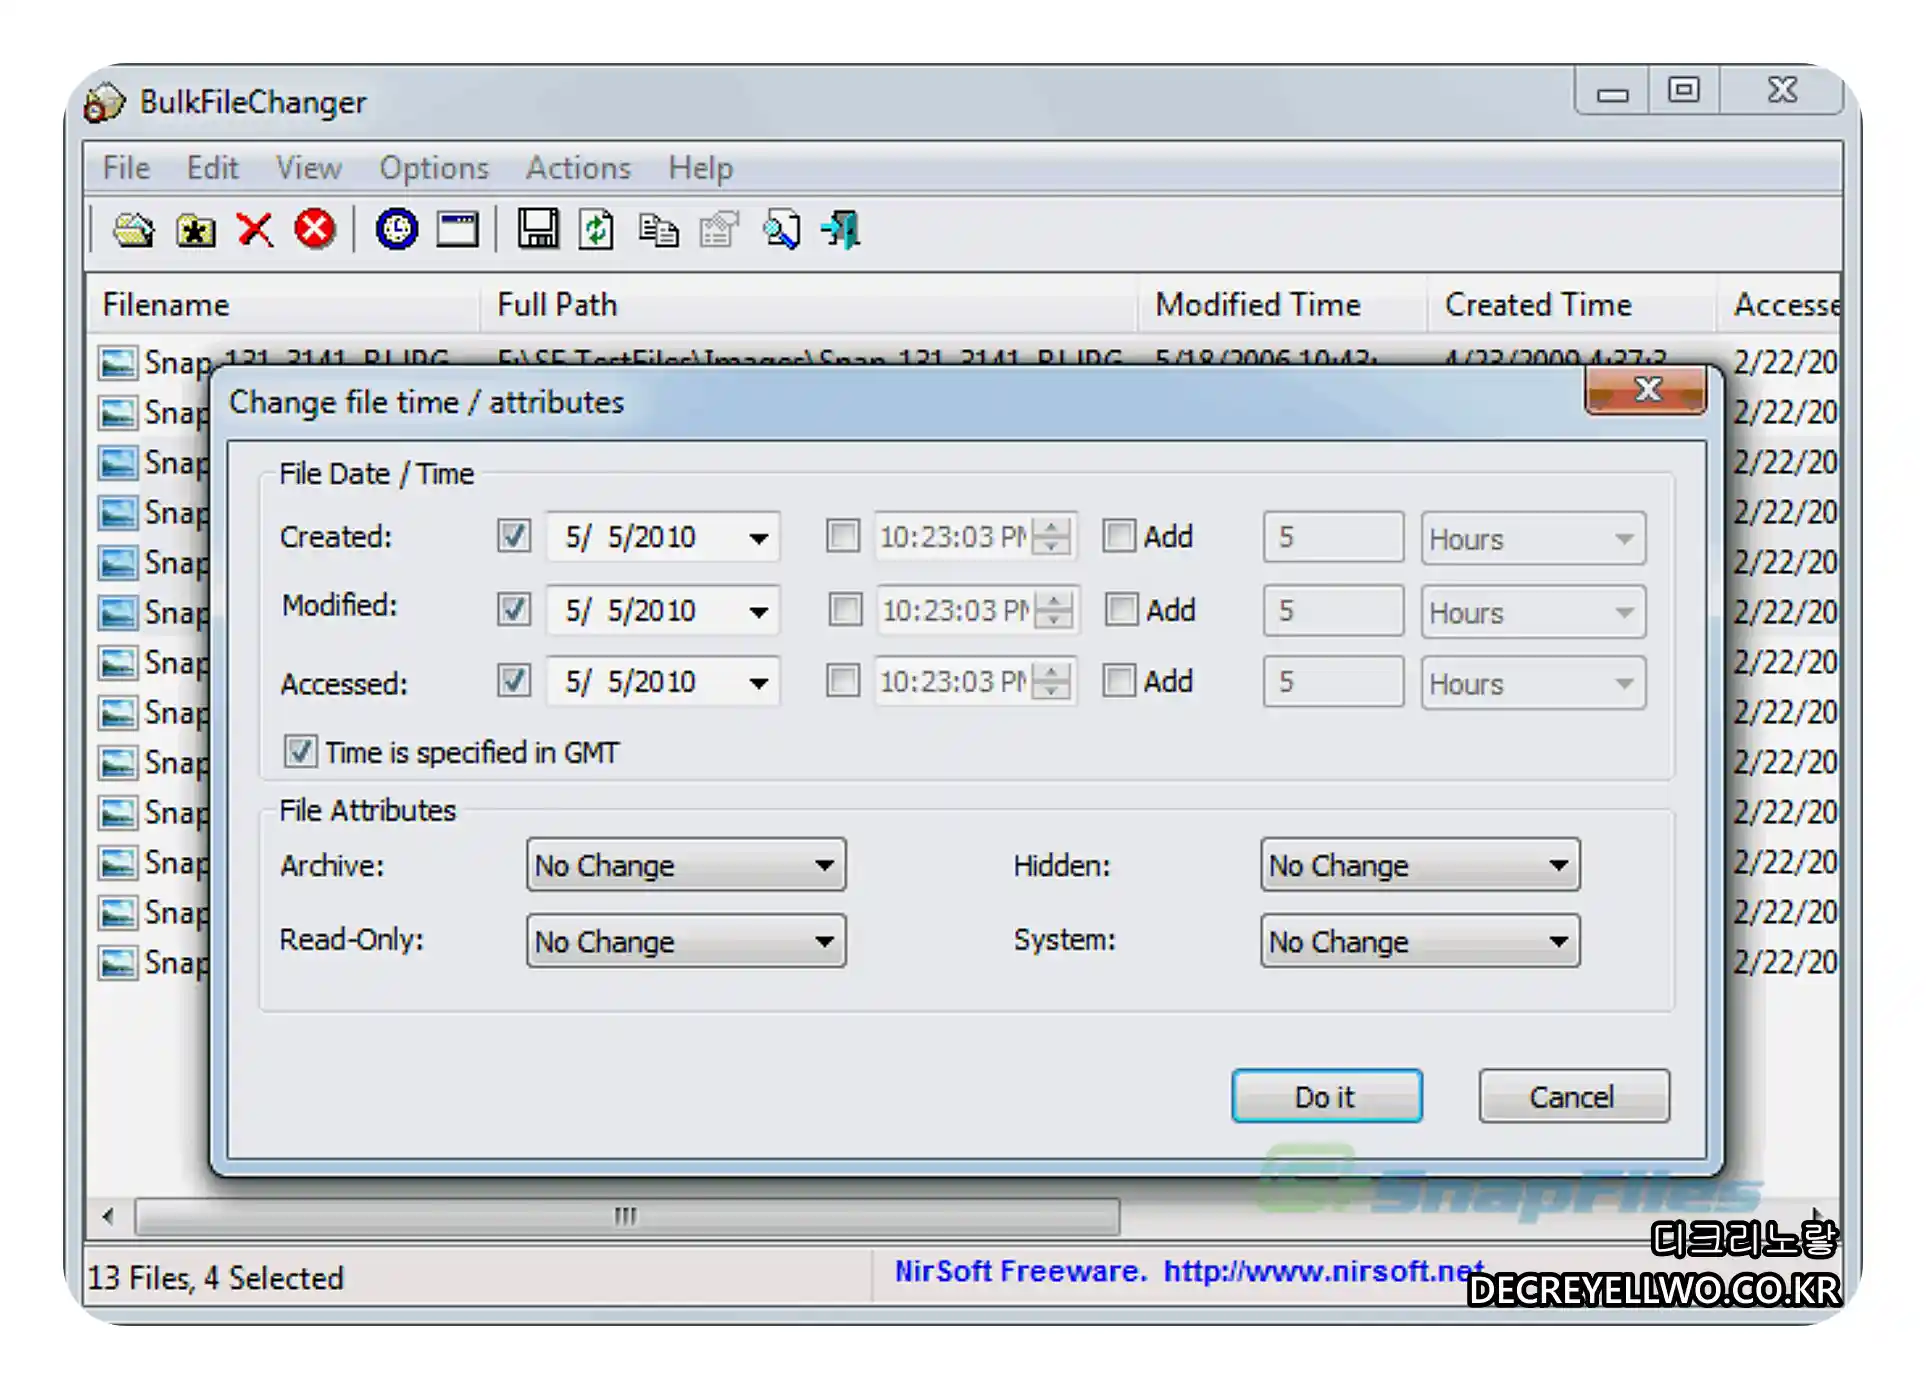Click the magnifier find icon
Image resolution: width=1926 pixels, height=1389 pixels.
pos(781,230)
